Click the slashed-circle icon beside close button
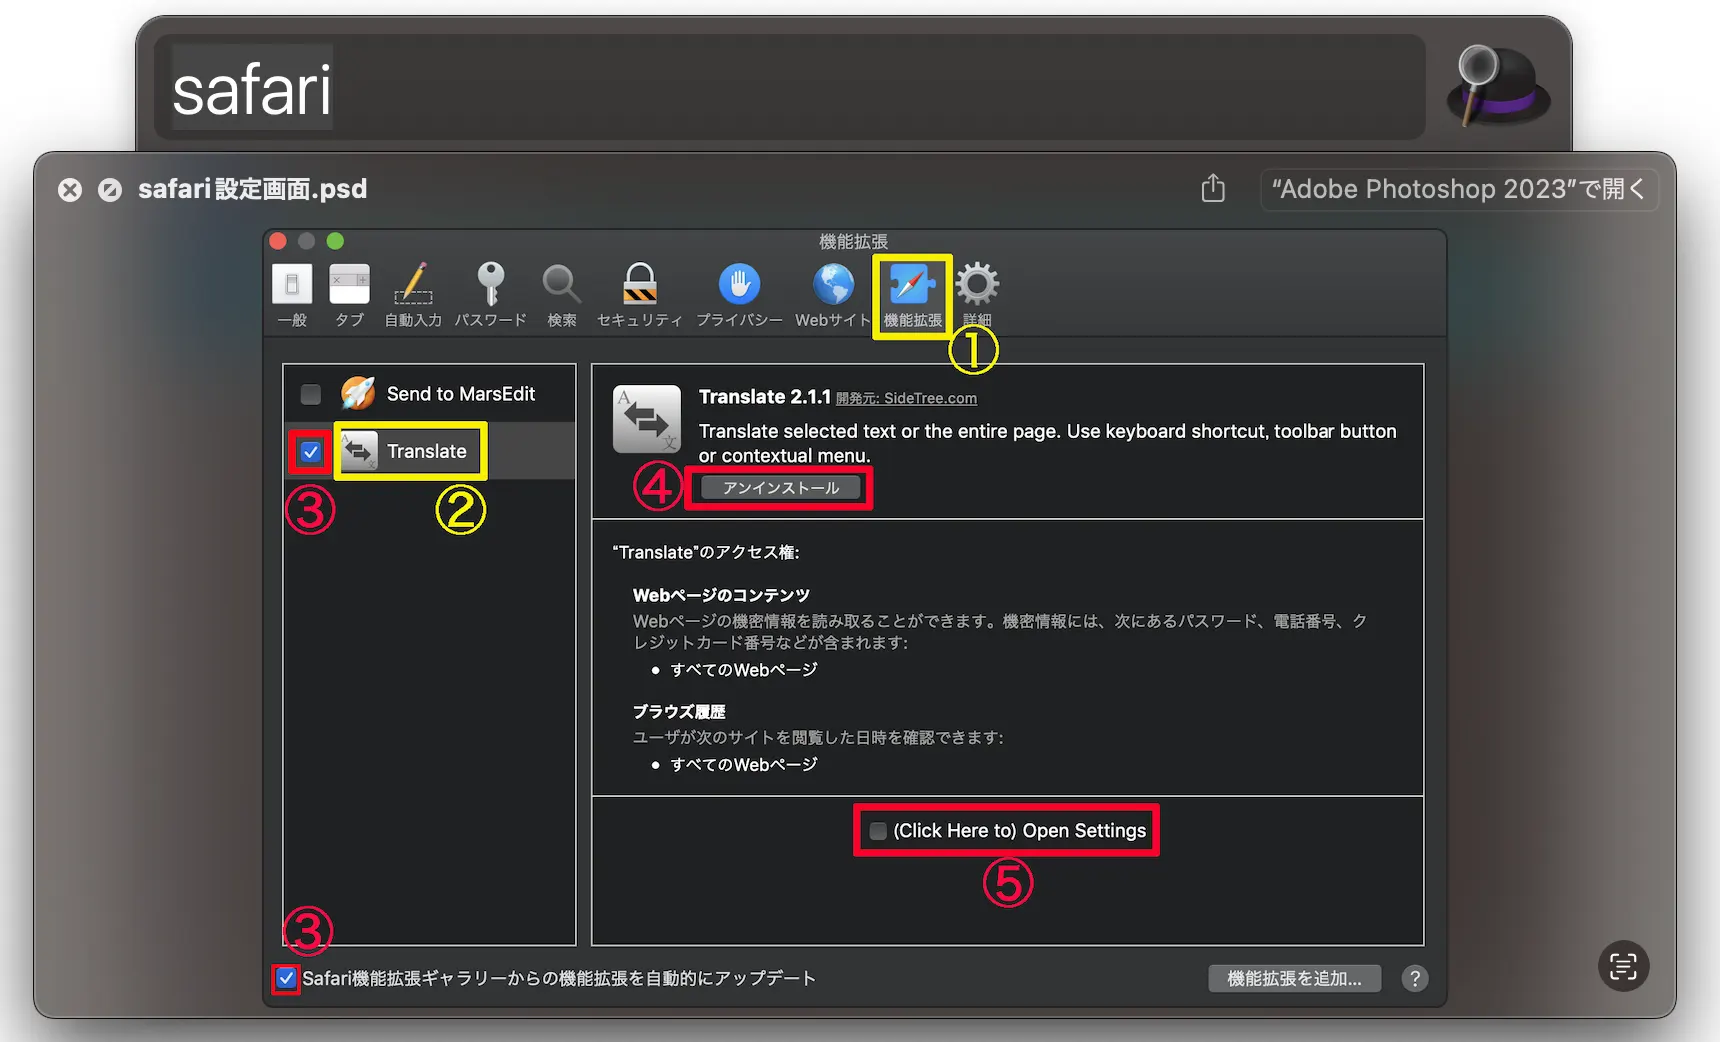 [x=110, y=190]
